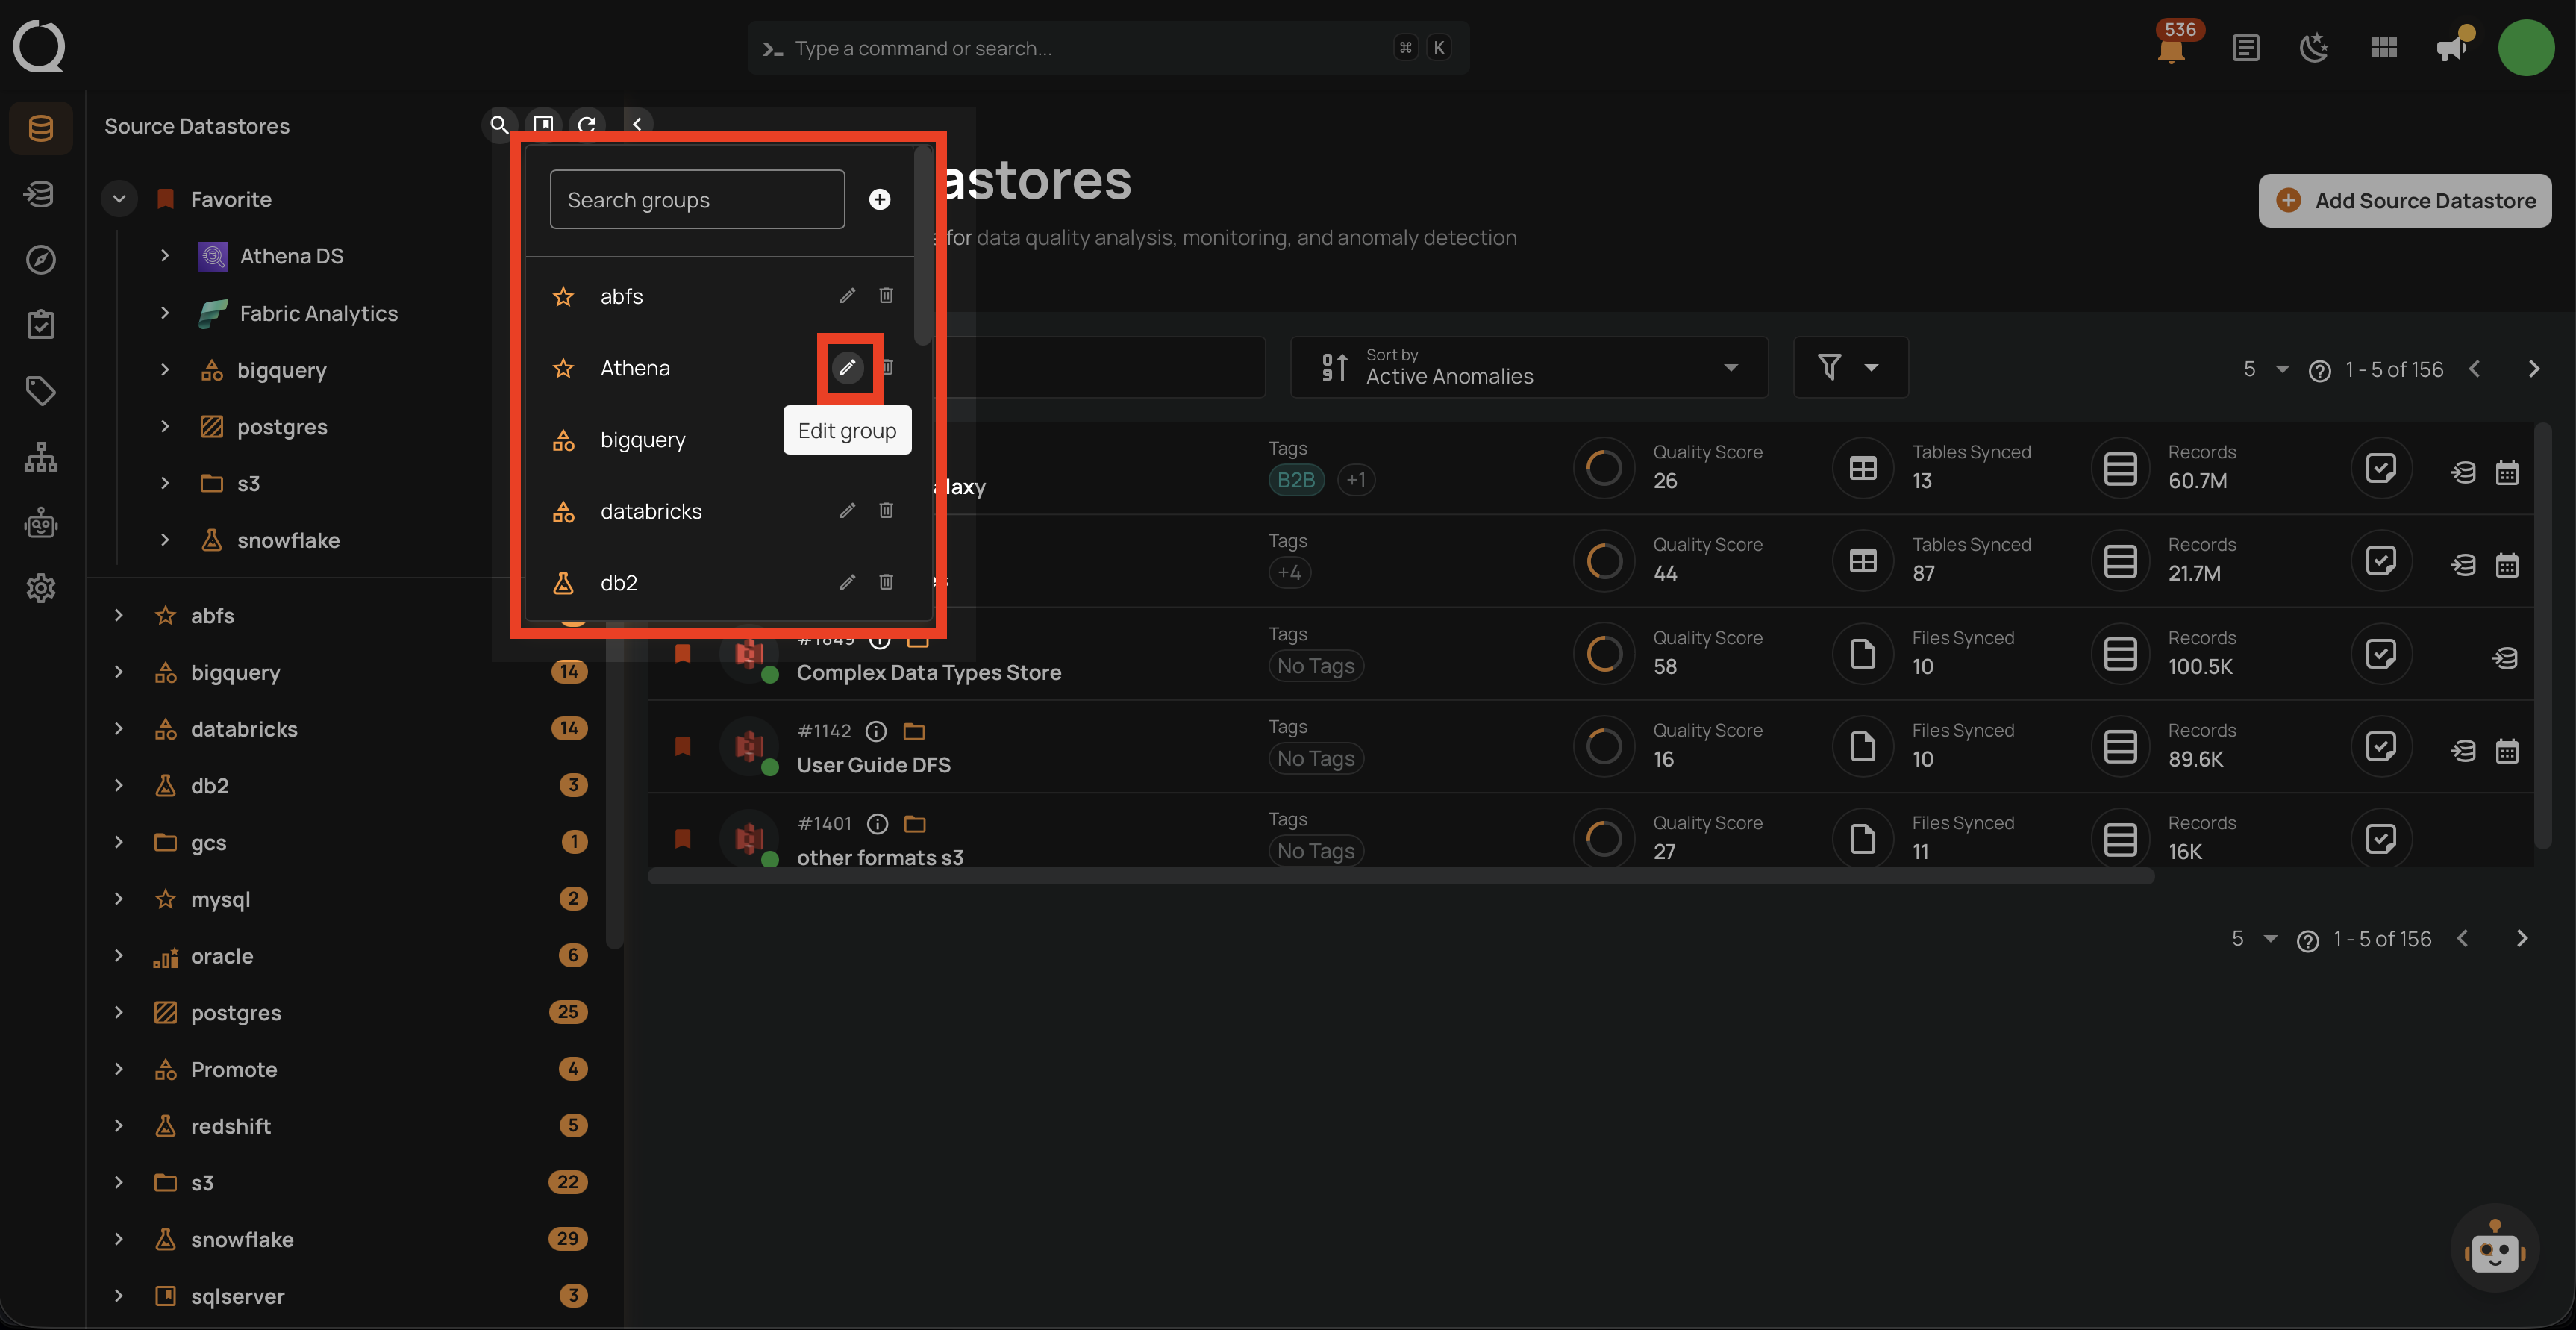The width and height of the screenshot is (2576, 1330).
Task: Open Settings gear in left sidebar
Action: pyautogui.click(x=41, y=588)
